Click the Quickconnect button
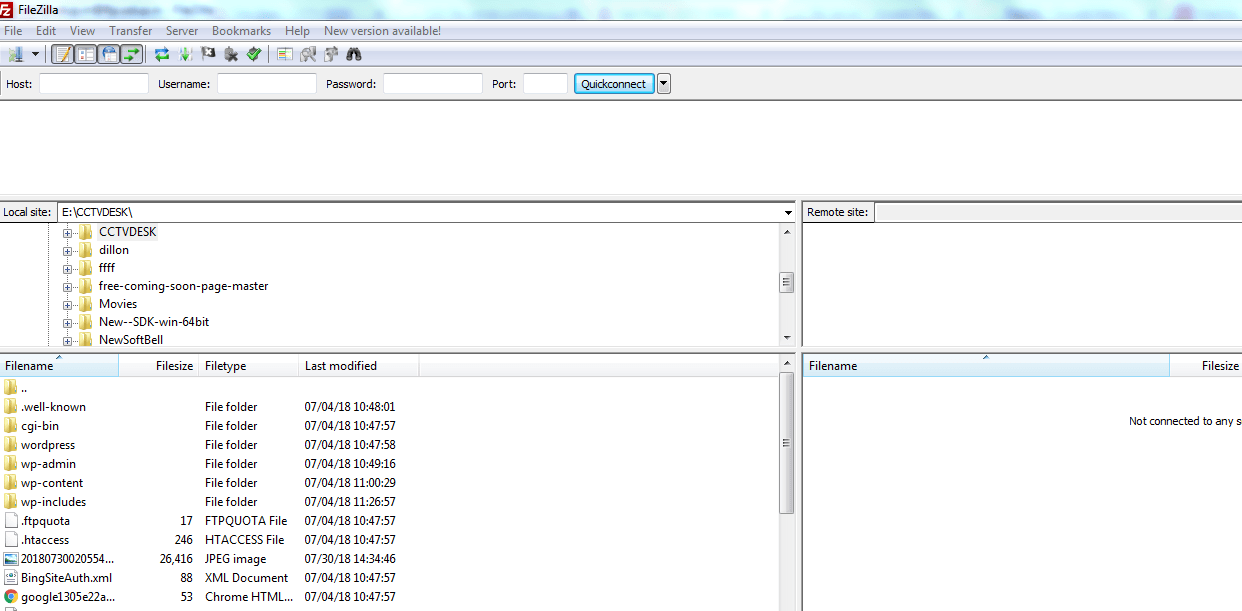The image size is (1242, 611). pos(614,84)
